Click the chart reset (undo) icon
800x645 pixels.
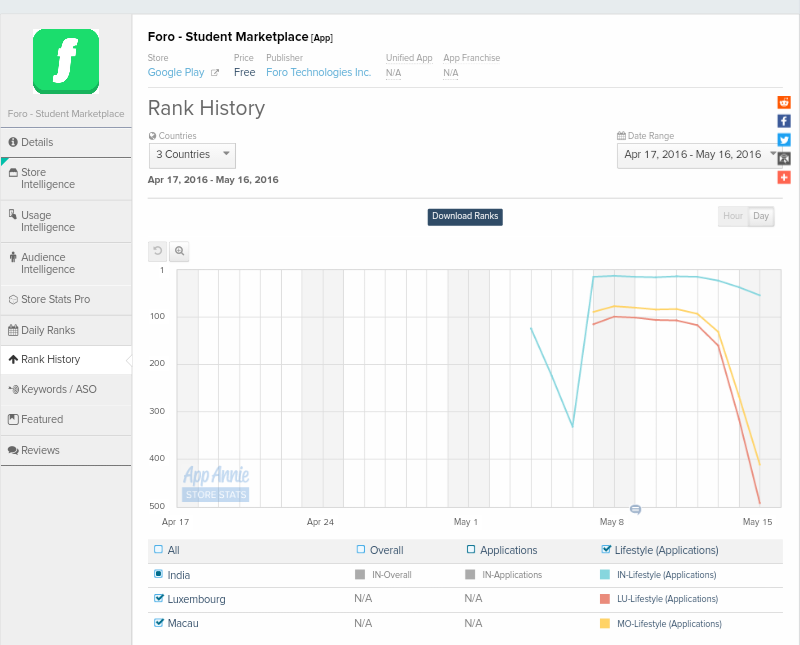coord(158,251)
